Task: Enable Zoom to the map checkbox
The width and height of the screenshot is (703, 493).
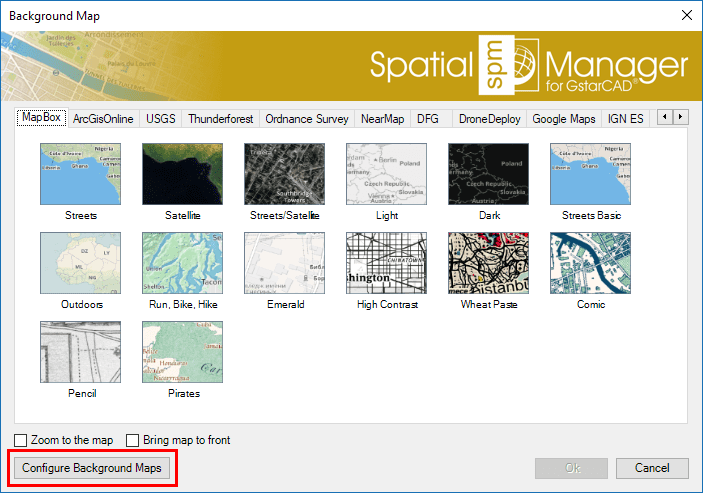Action: (22, 440)
